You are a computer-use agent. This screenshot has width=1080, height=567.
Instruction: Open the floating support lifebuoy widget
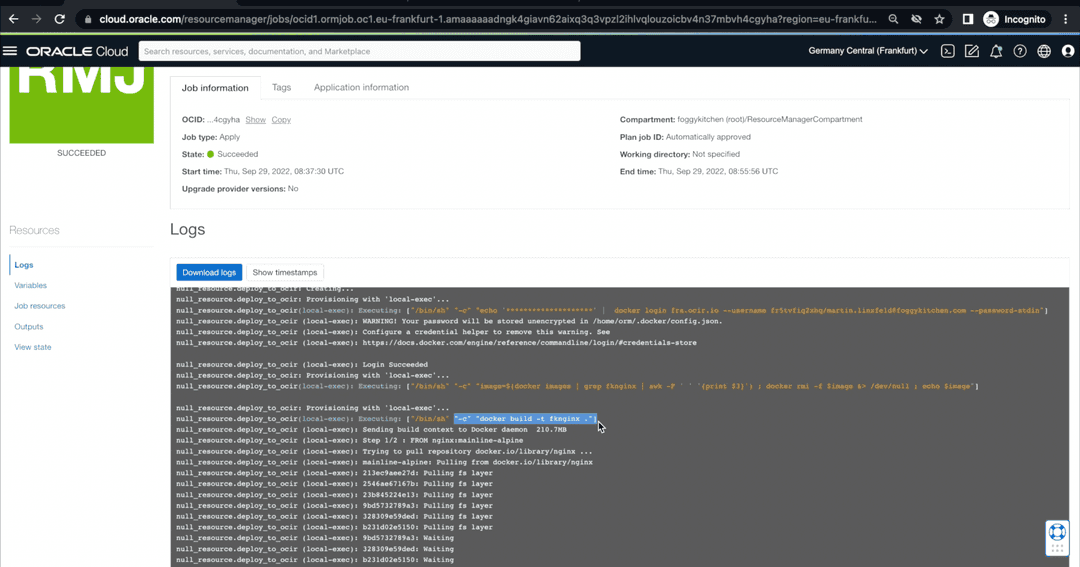[x=1057, y=538]
